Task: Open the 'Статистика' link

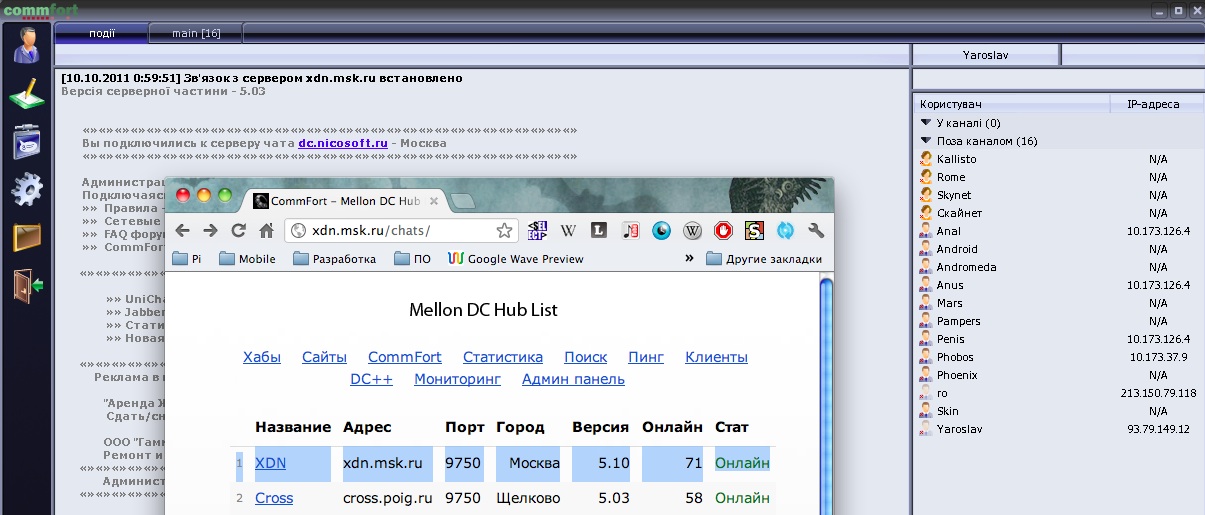Action: pos(503,357)
